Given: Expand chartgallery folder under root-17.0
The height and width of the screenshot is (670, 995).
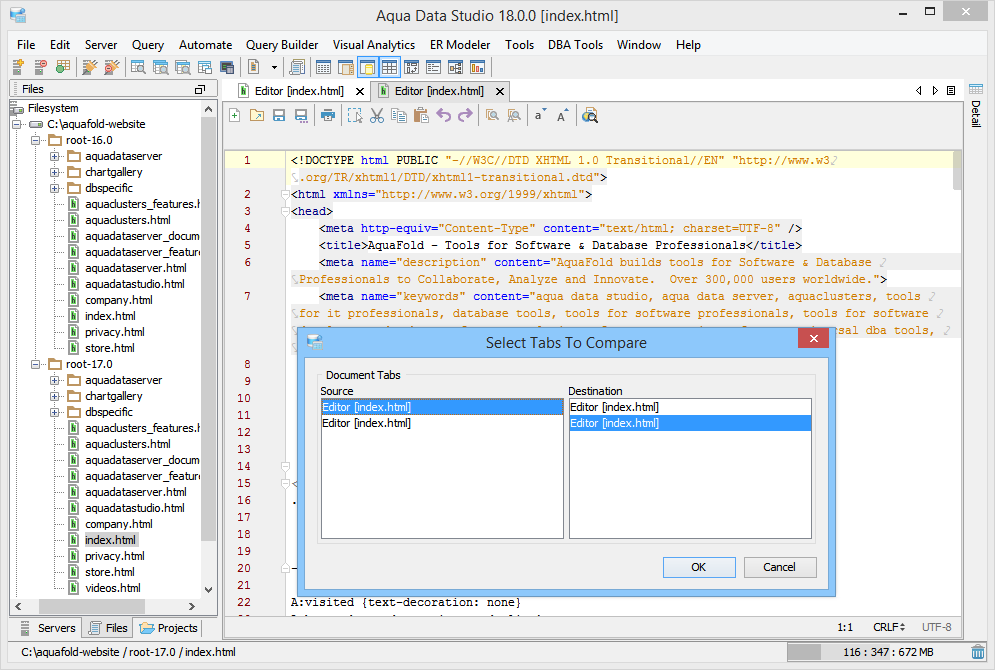Looking at the screenshot, I should (55, 396).
